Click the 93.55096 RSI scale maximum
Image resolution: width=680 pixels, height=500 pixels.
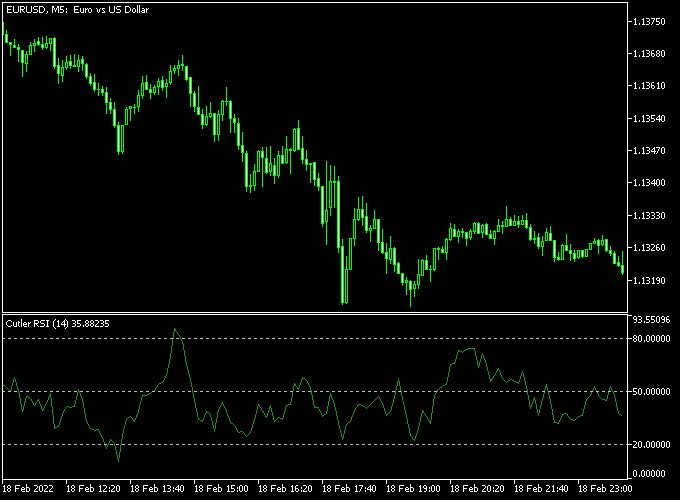coord(651,320)
